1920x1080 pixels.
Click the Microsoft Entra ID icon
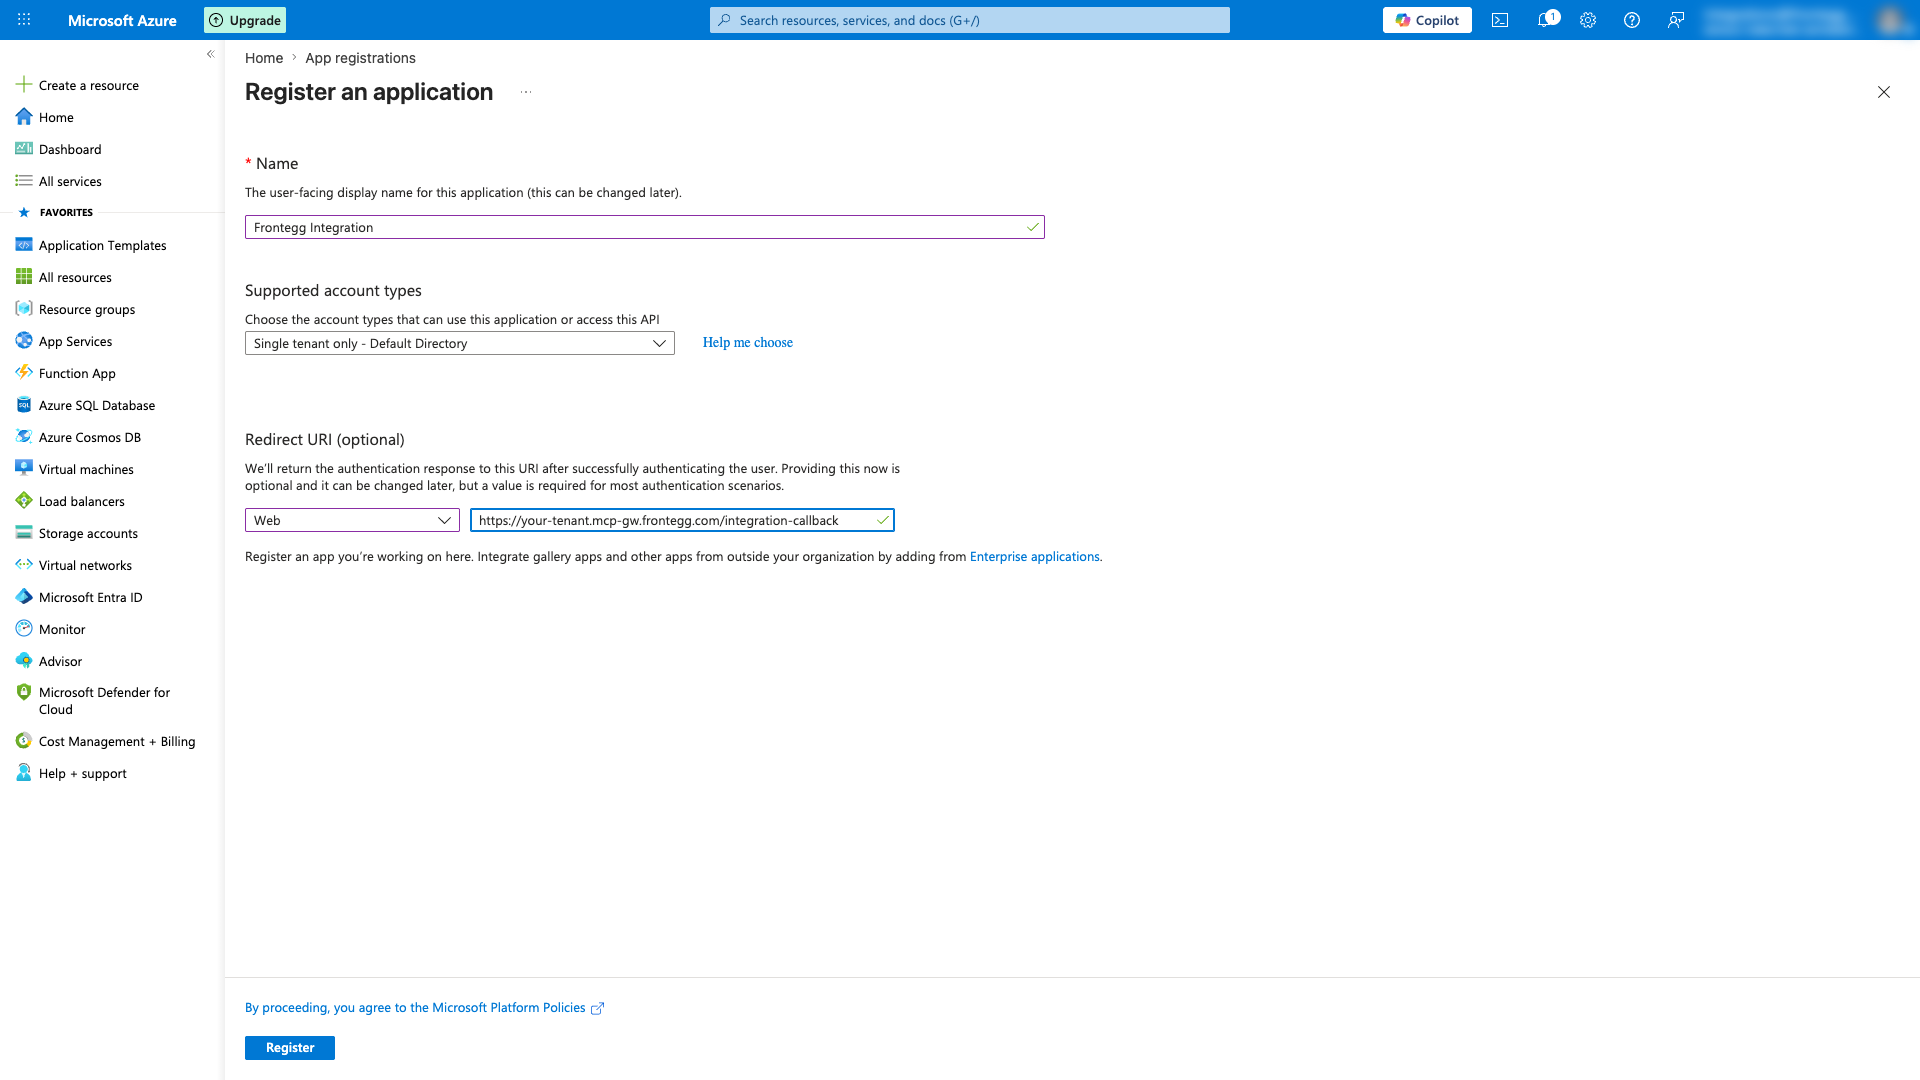(x=24, y=597)
